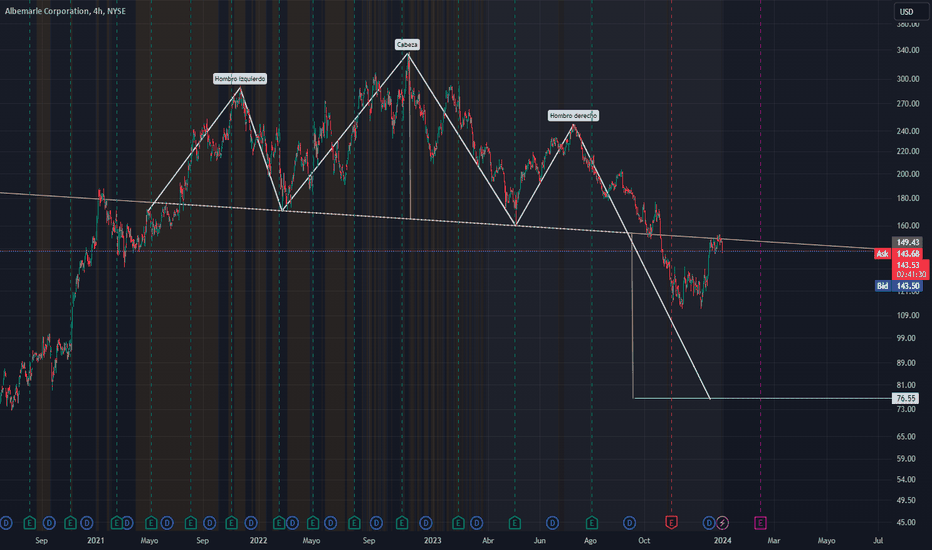Select the 'Hombro derecho' text label

(x=573, y=115)
